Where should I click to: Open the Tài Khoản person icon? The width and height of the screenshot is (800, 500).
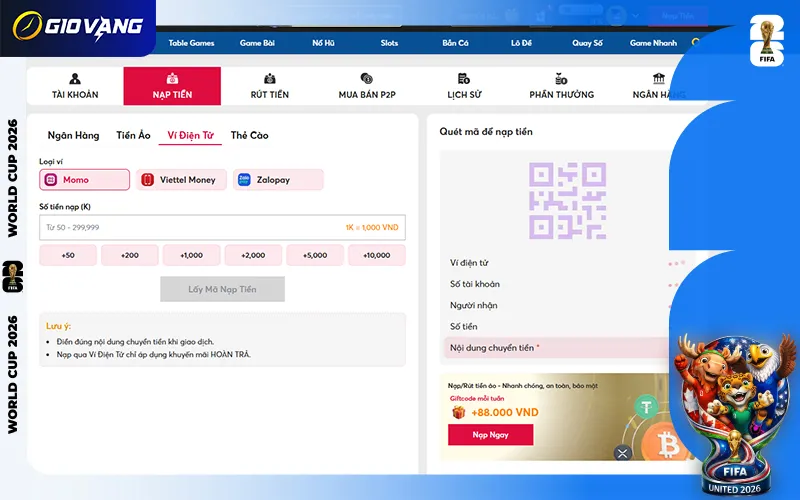point(75,79)
